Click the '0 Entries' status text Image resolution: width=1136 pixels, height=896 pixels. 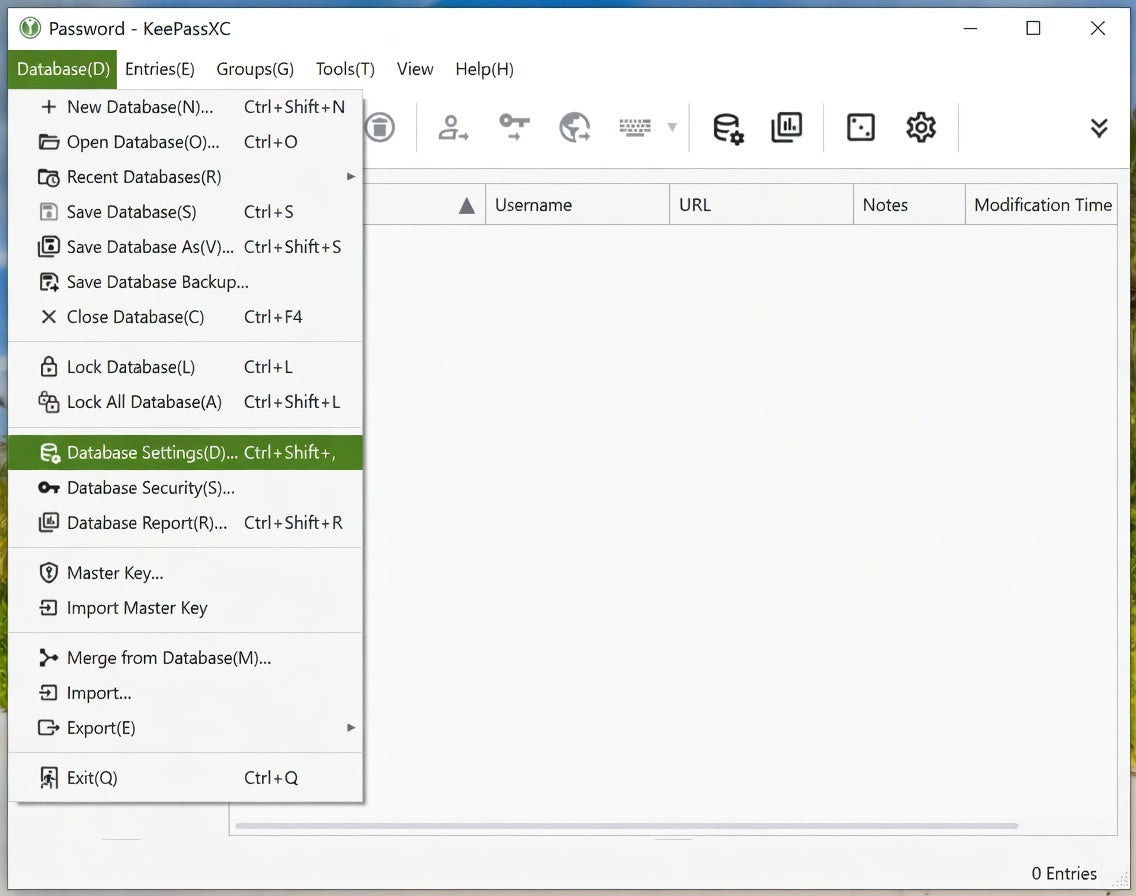1064,874
